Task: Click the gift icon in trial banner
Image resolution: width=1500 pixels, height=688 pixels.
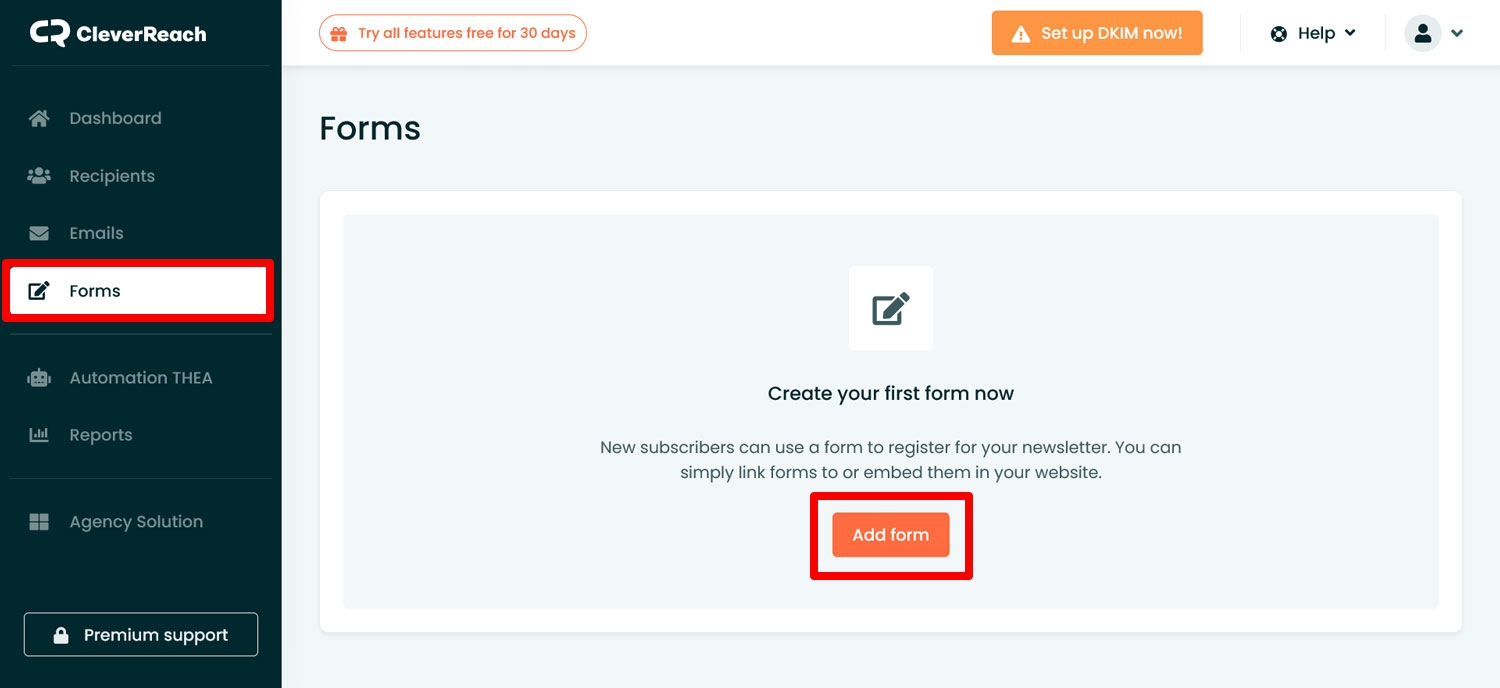Action: pyautogui.click(x=339, y=33)
